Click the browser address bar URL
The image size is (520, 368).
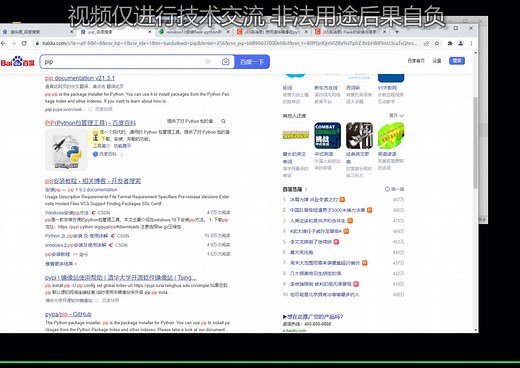click(x=229, y=43)
